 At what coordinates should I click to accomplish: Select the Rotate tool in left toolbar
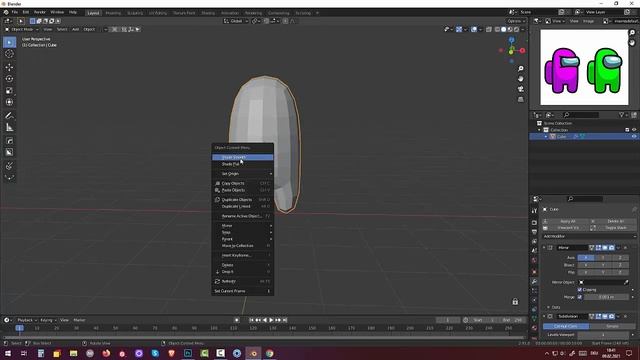pyautogui.click(x=9, y=79)
